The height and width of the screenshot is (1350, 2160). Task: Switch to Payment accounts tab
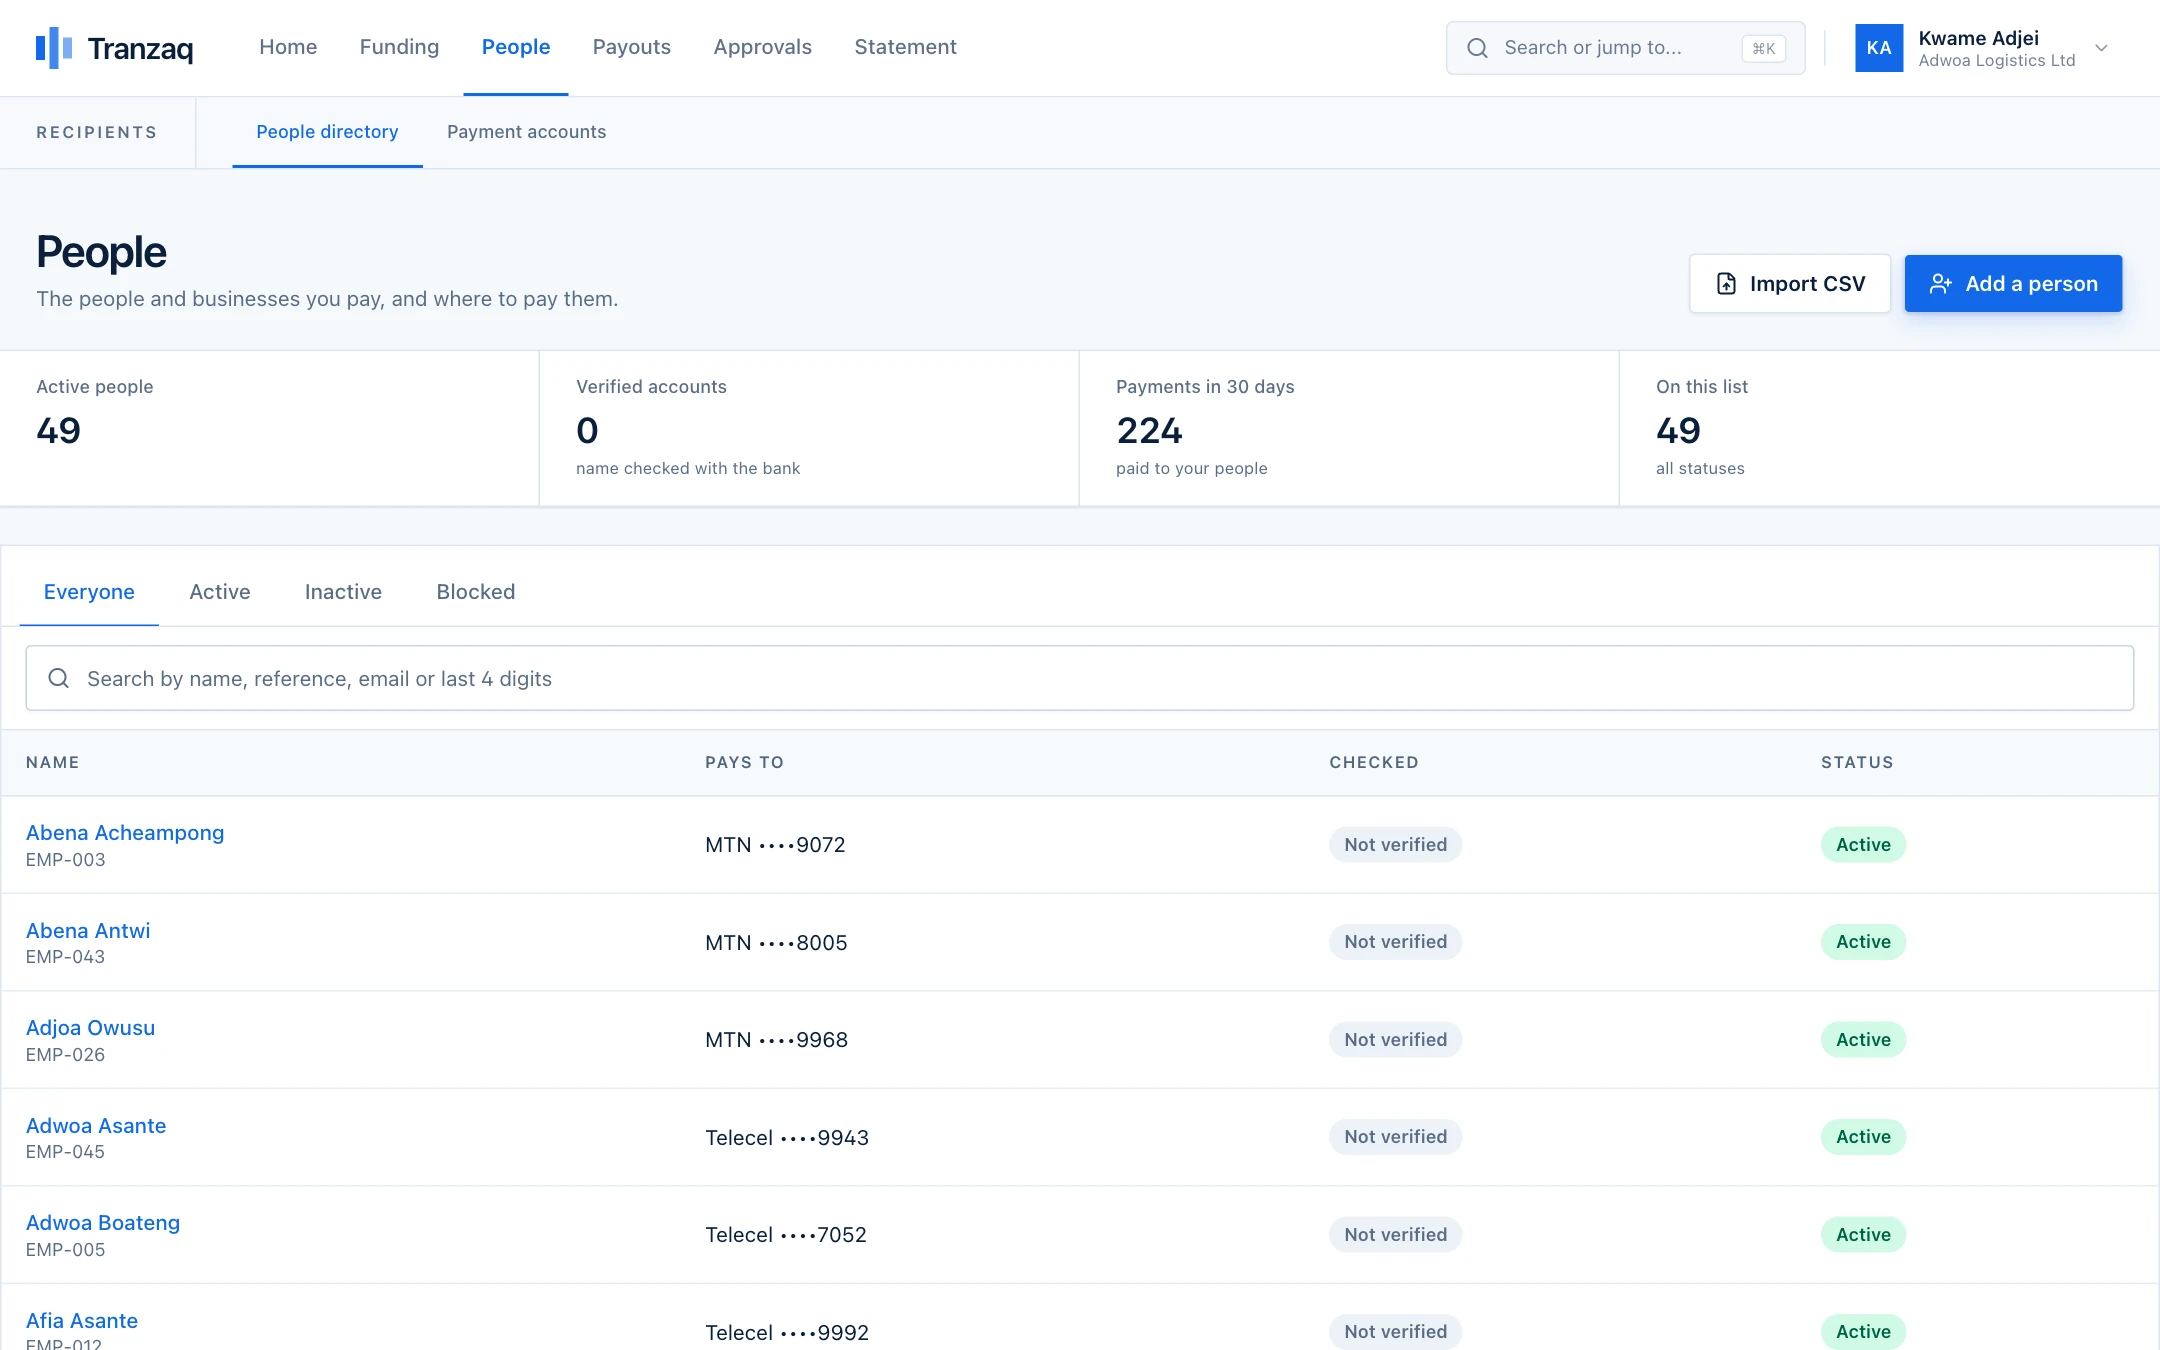(526, 132)
